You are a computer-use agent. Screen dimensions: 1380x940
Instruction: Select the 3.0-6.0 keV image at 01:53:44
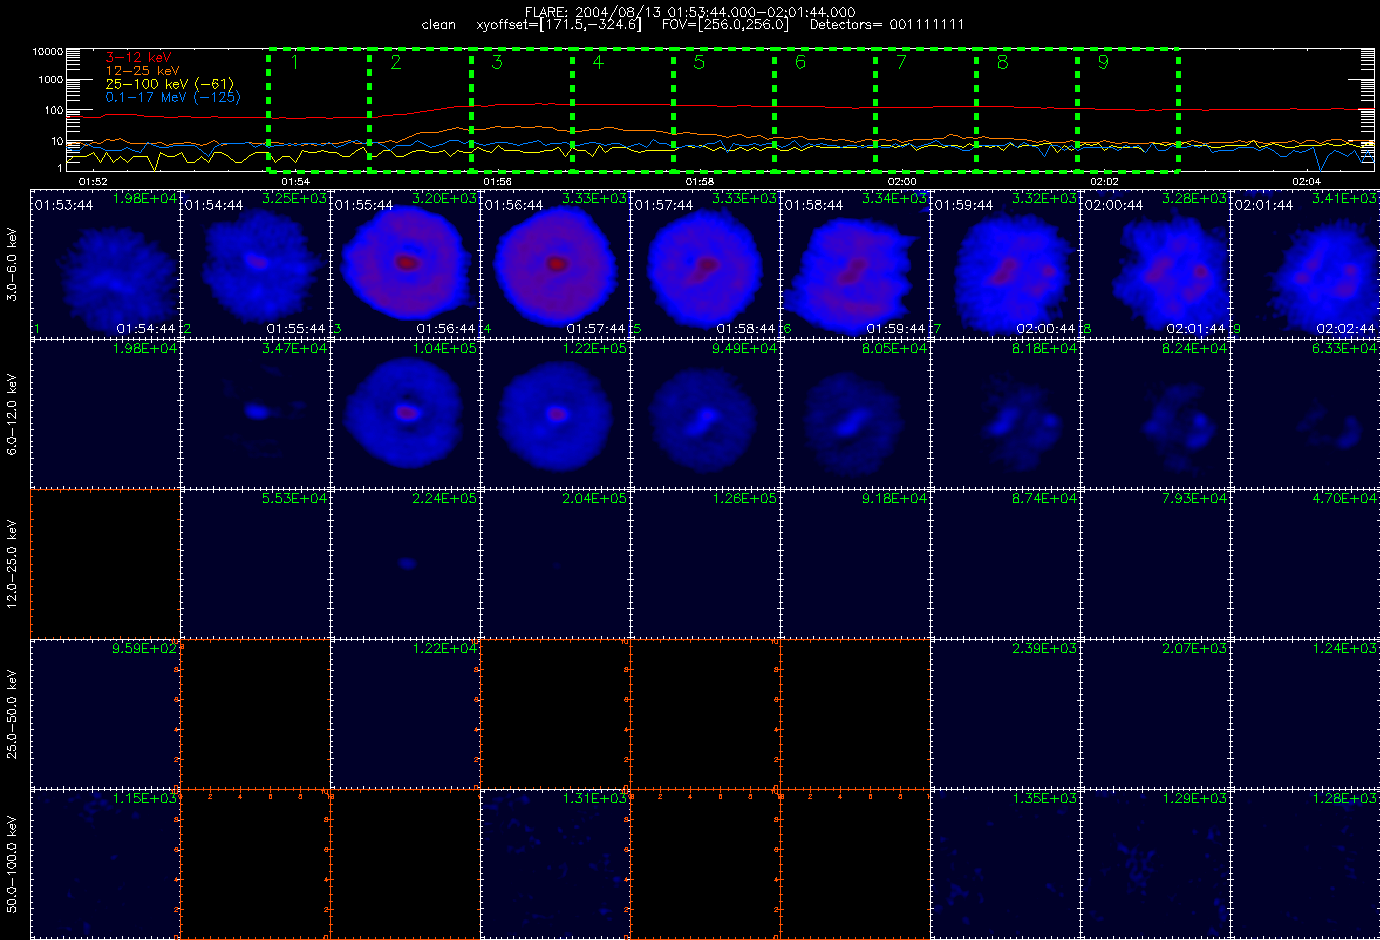pos(106,264)
